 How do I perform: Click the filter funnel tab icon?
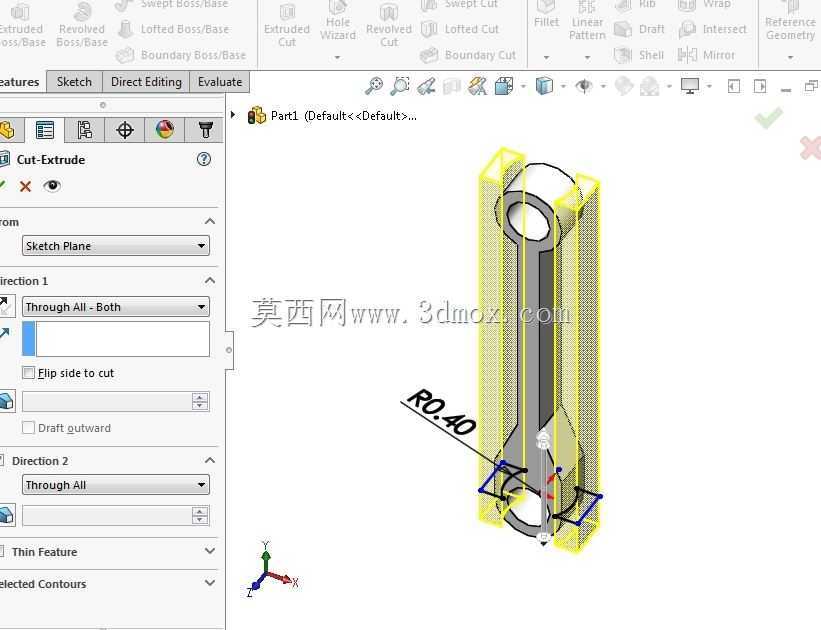point(205,130)
